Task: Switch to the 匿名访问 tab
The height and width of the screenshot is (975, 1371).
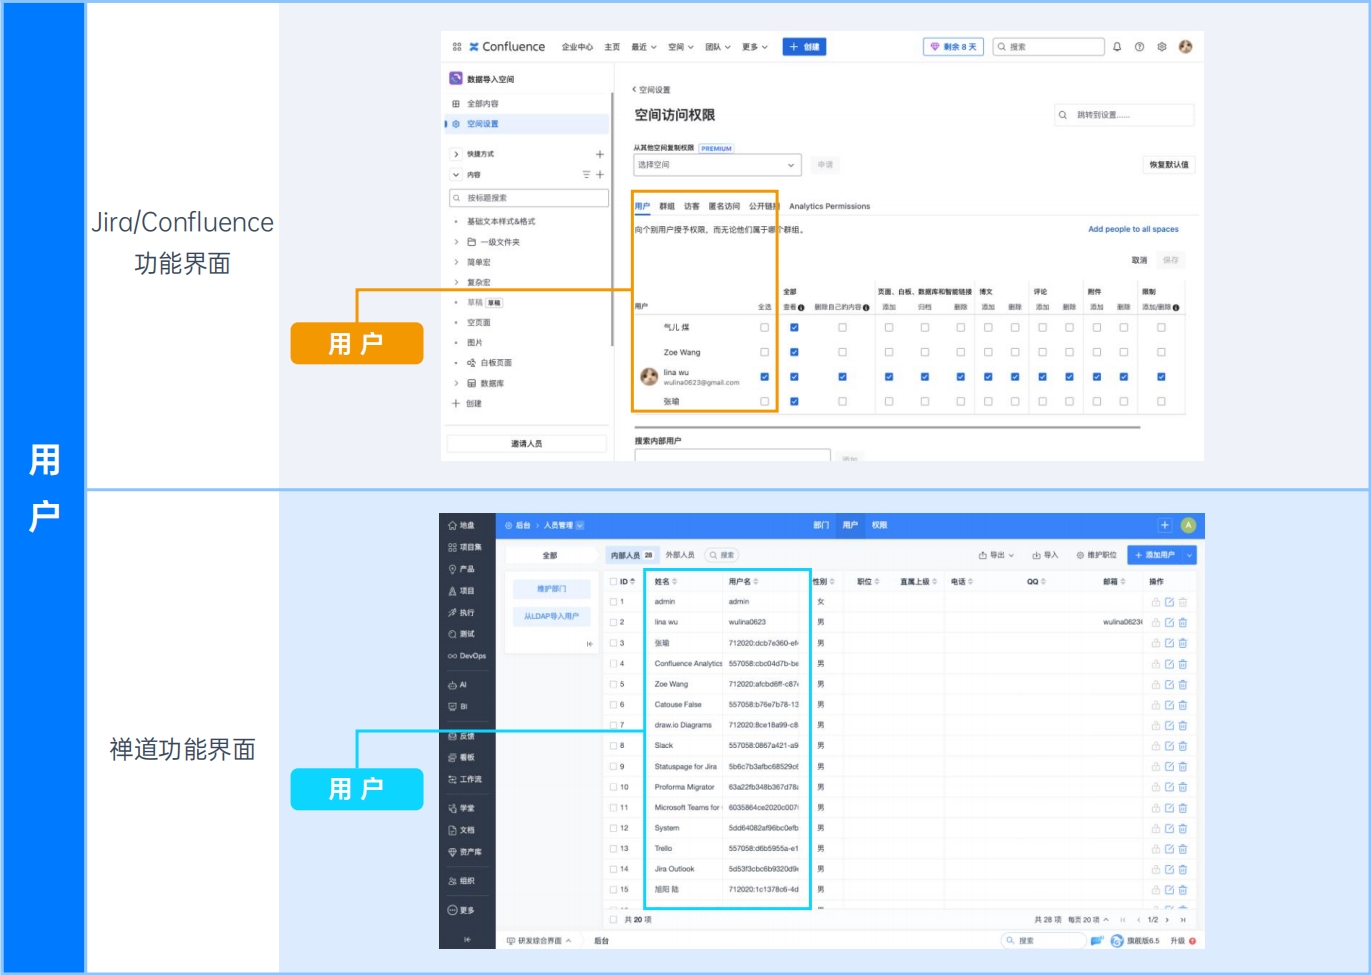Action: [724, 207]
